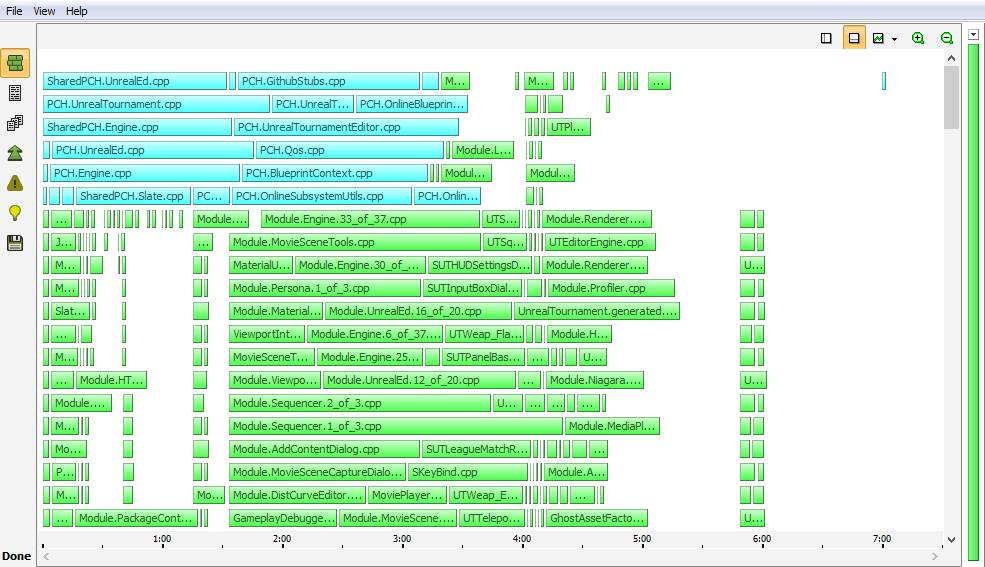
Task: Open the Output log view icon
Action: pyautogui.click(x=15, y=93)
